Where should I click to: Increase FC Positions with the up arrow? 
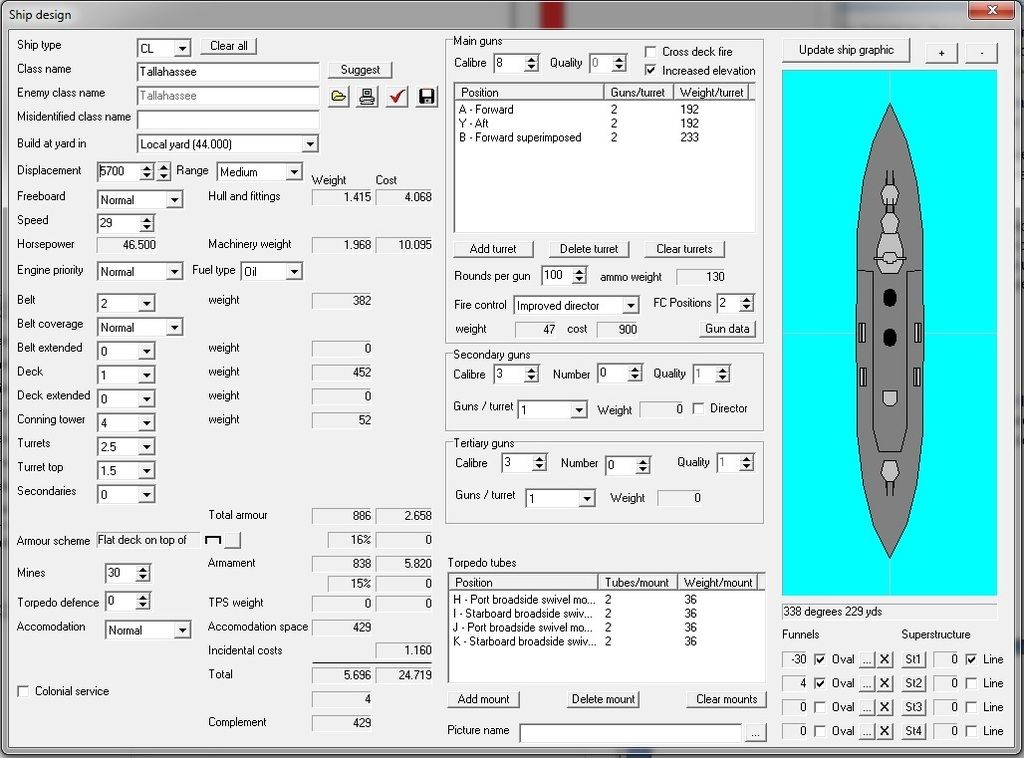coord(747,300)
